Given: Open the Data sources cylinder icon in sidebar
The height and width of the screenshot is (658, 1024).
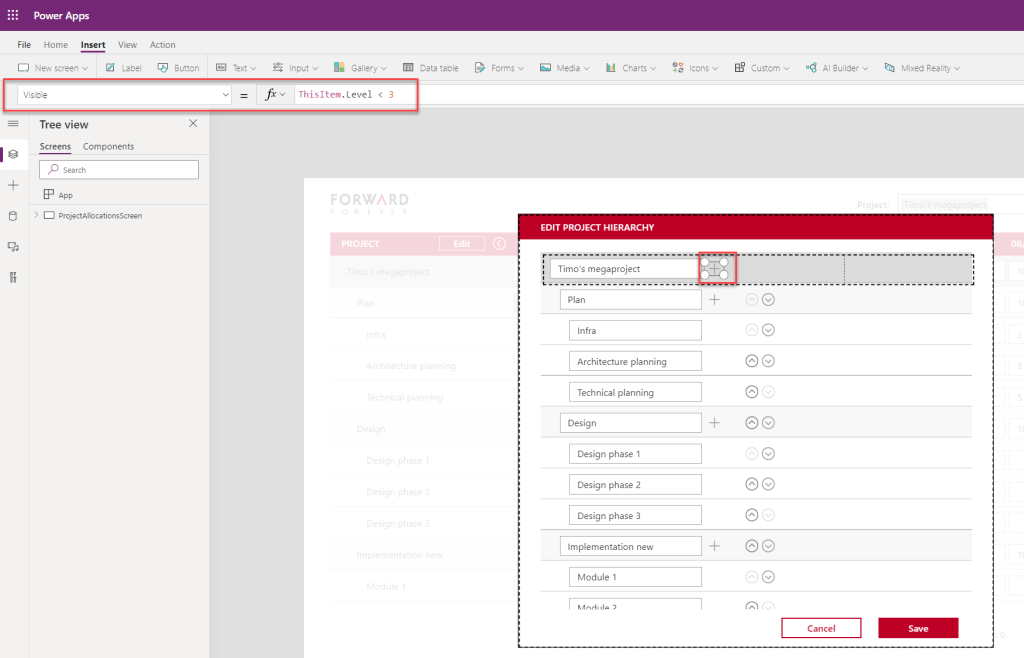Looking at the screenshot, I should coord(13,216).
